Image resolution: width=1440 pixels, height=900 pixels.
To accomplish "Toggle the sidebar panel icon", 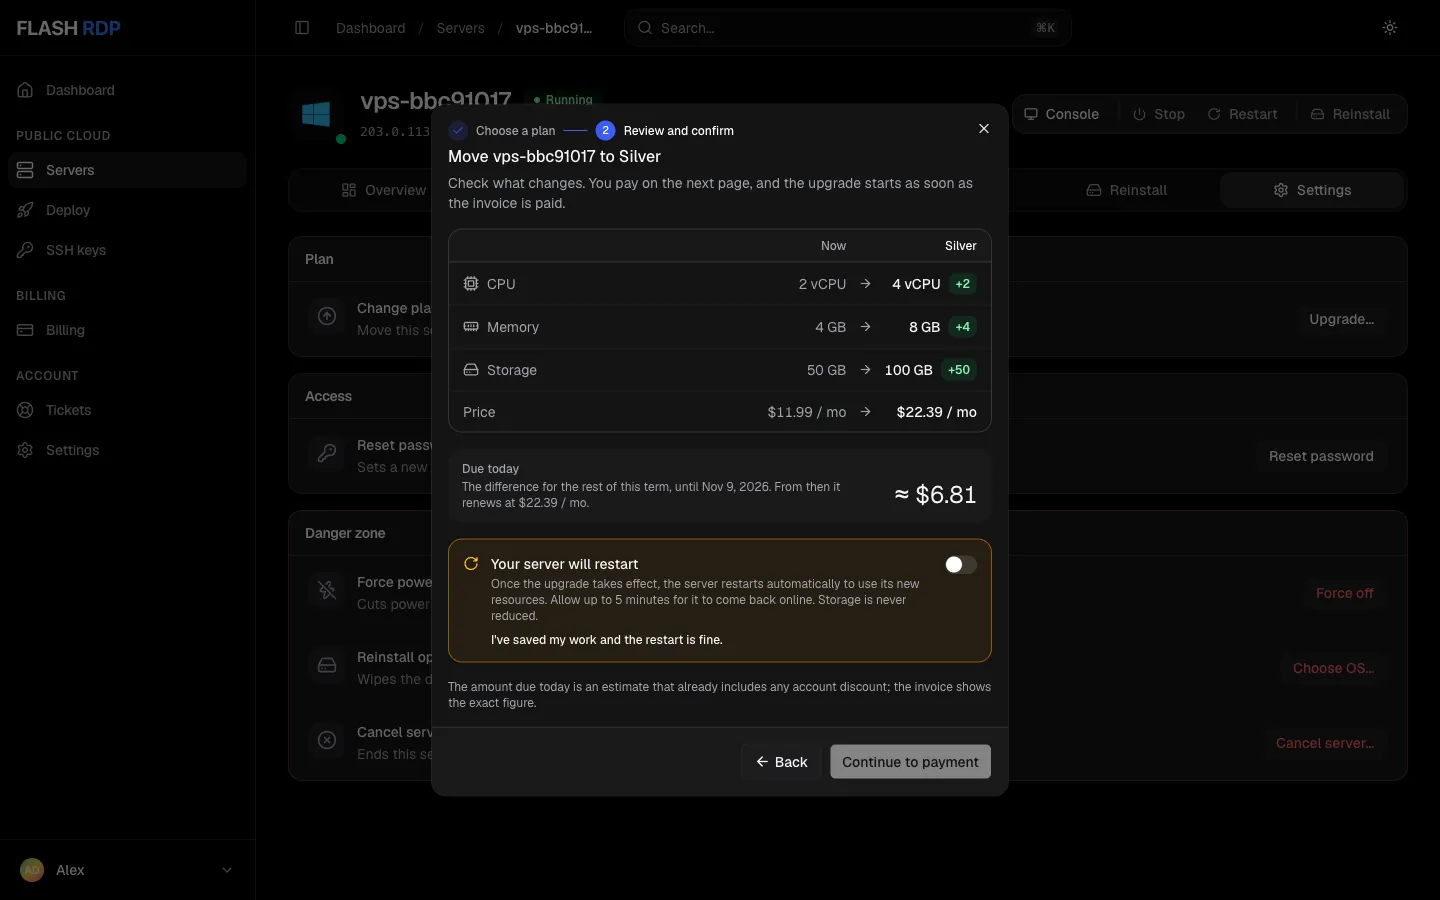I will tap(302, 28).
